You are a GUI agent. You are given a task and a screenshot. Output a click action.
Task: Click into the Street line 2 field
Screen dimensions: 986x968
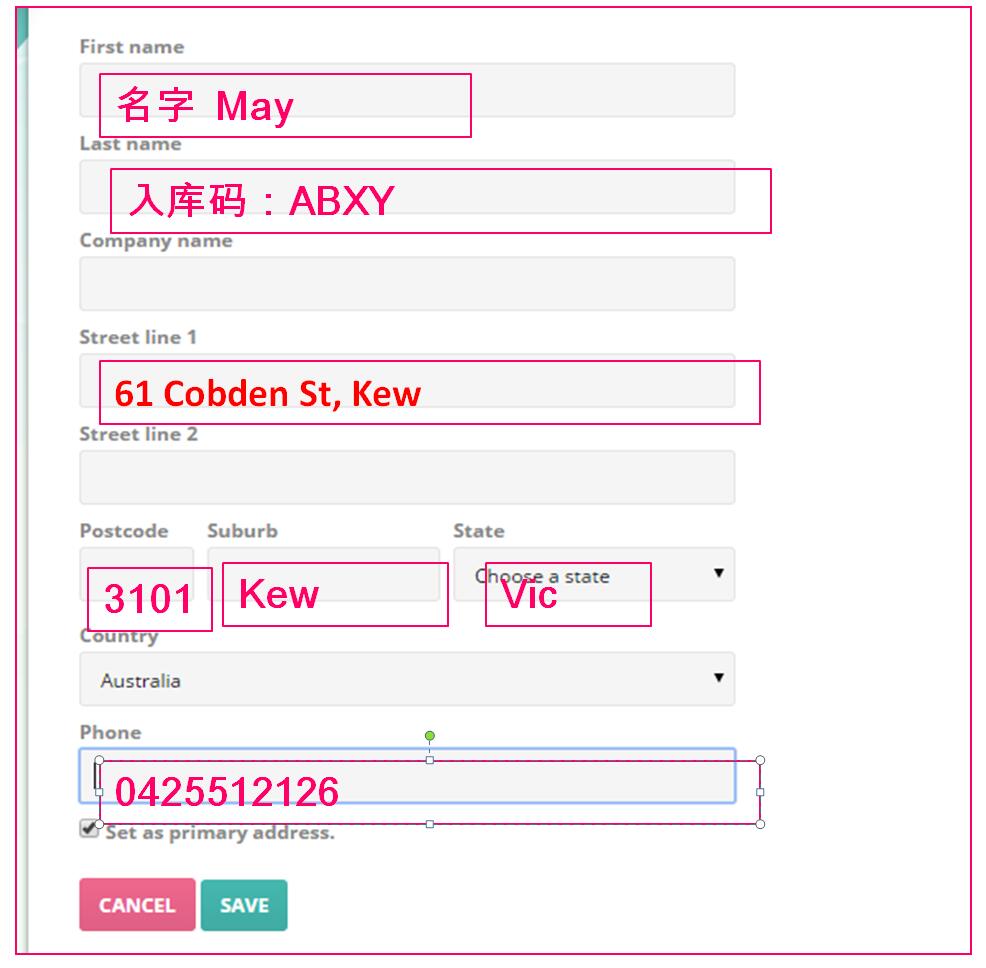coord(407,477)
